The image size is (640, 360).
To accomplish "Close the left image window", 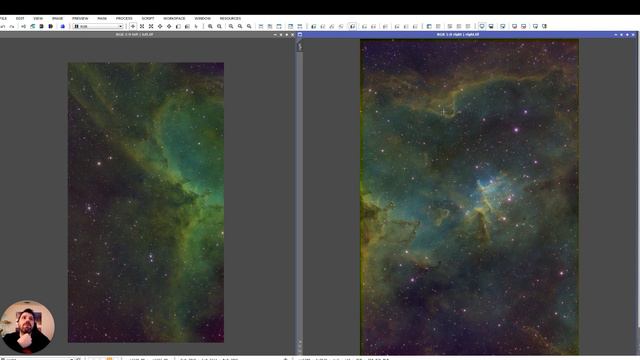I will click(292, 35).
